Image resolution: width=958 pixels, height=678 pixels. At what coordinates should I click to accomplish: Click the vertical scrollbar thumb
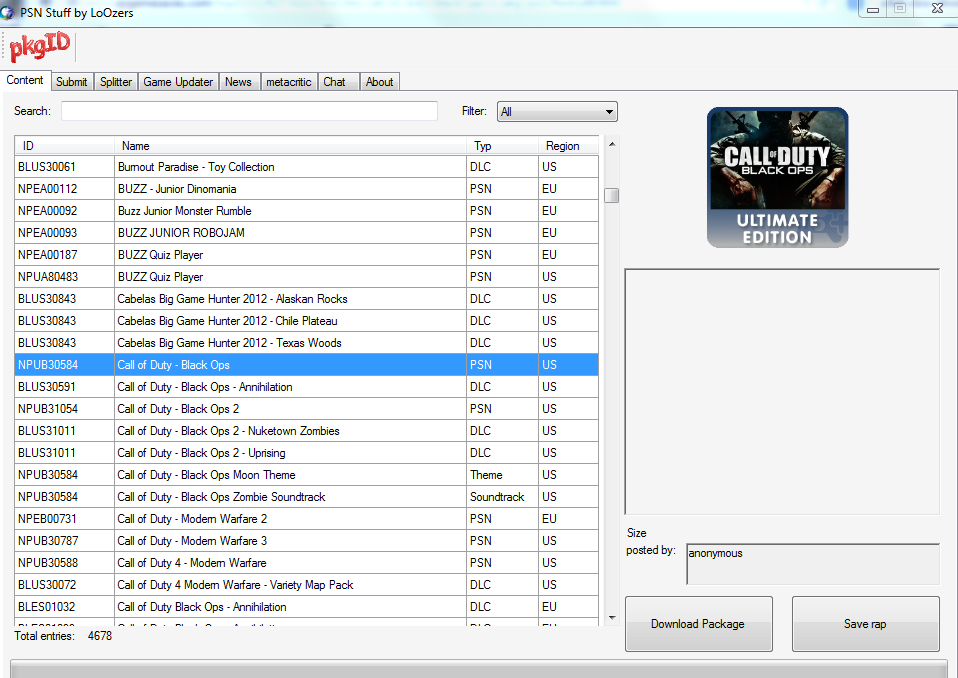[611, 196]
